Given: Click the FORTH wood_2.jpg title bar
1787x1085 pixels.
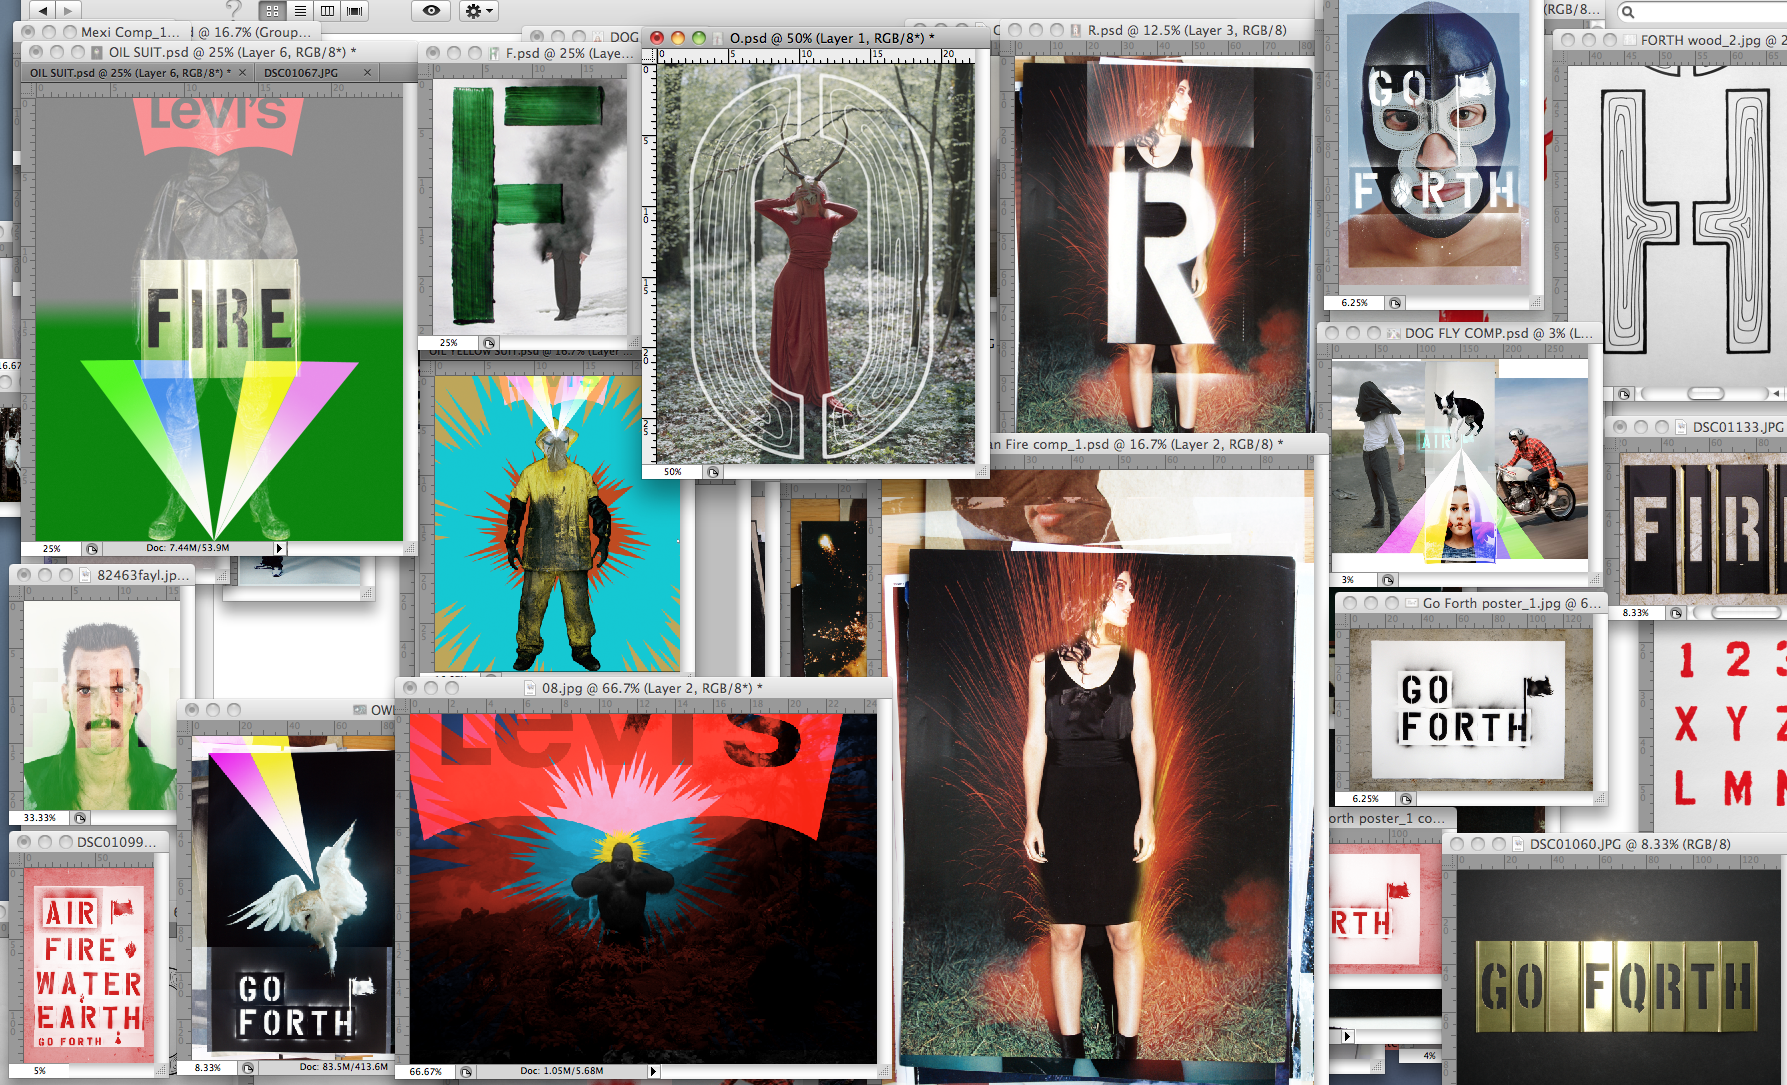Looking at the screenshot, I should coord(1670,40).
